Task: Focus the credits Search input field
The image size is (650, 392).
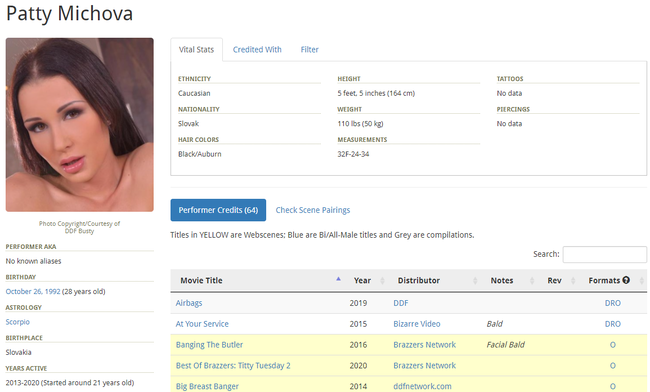Action: pyautogui.click(x=604, y=254)
